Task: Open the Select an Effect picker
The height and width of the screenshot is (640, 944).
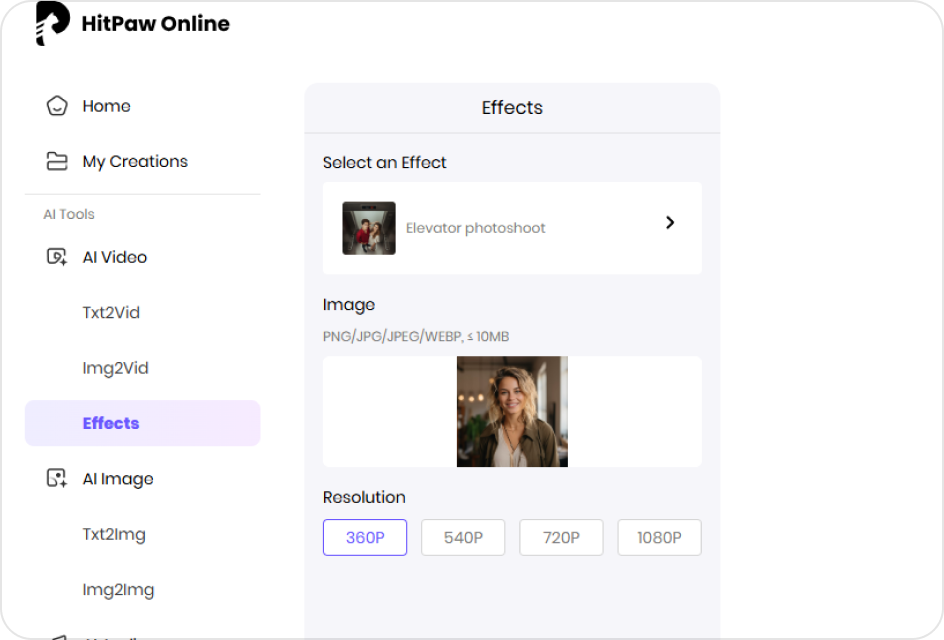Action: tap(512, 227)
